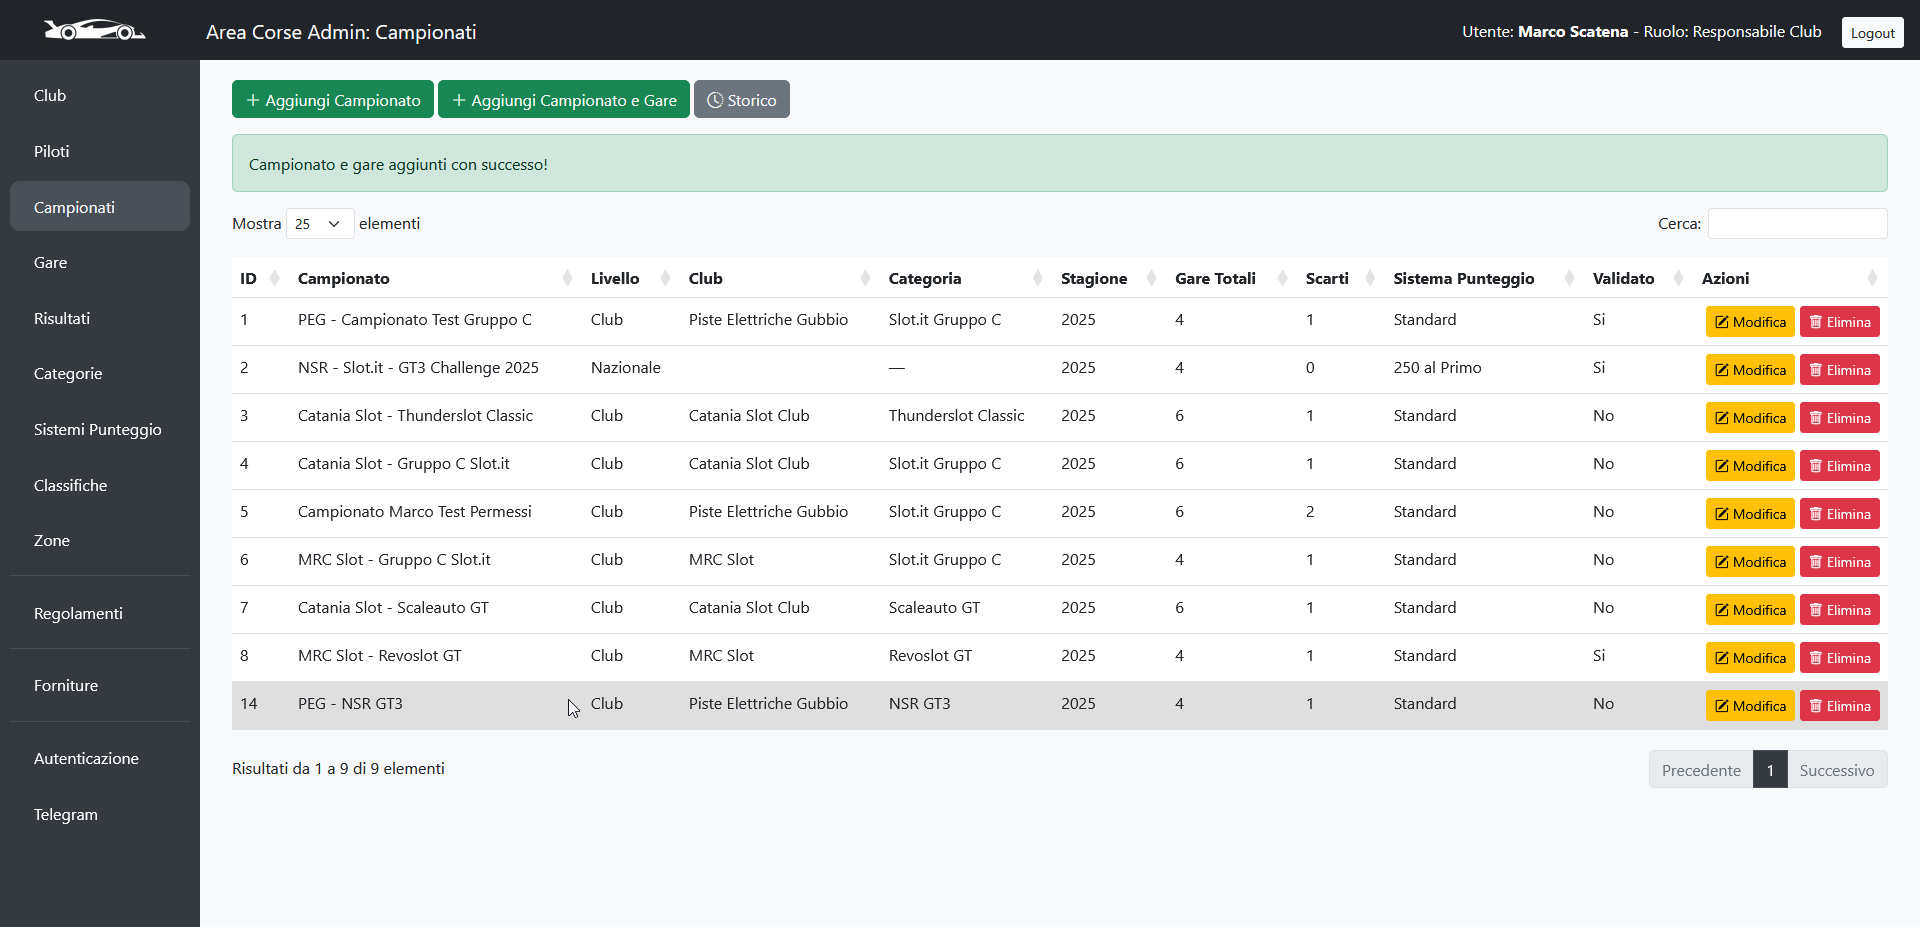Click Modifica edit button for MRC Slot - Revoslot GT
The height and width of the screenshot is (927, 1920).
(1749, 658)
